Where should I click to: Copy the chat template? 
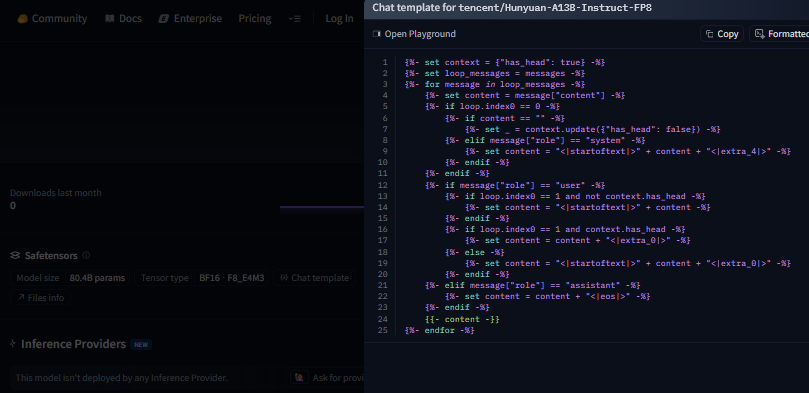click(722, 34)
